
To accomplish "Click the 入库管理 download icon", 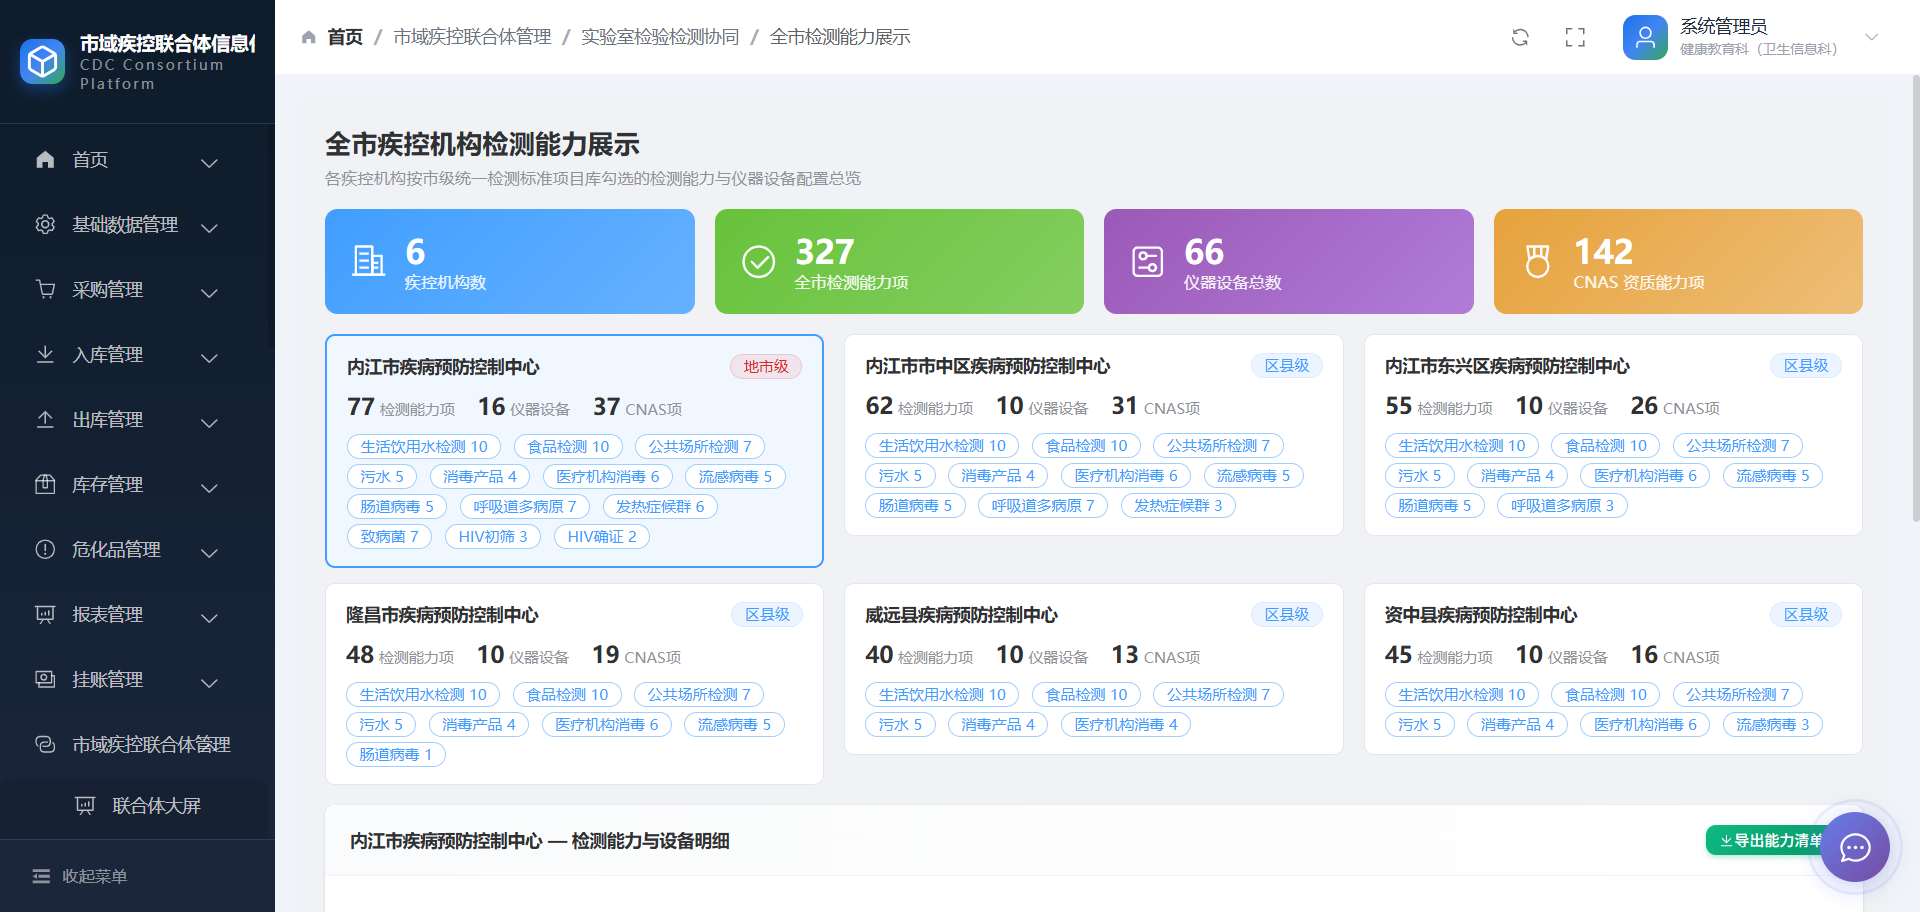I will click(x=45, y=354).
